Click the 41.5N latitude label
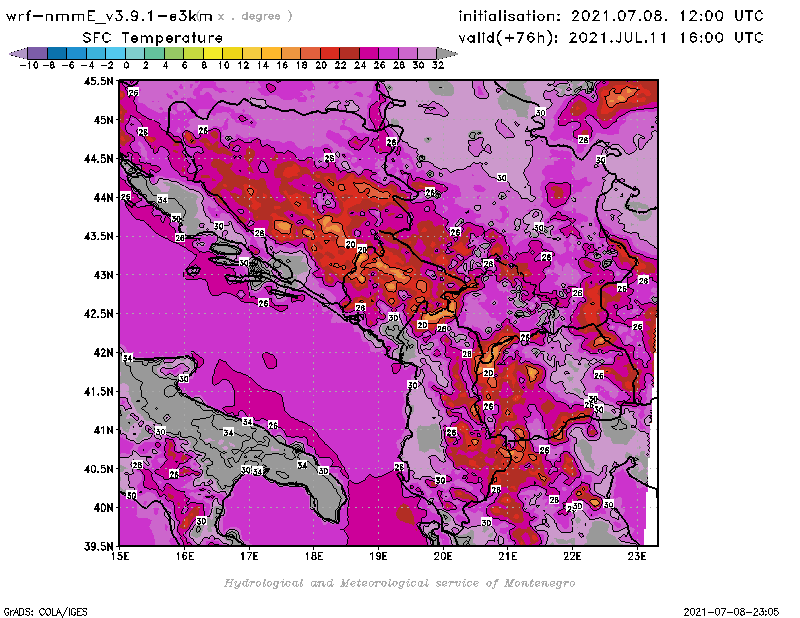Viewport: 800px width, 618px height. click(x=99, y=391)
